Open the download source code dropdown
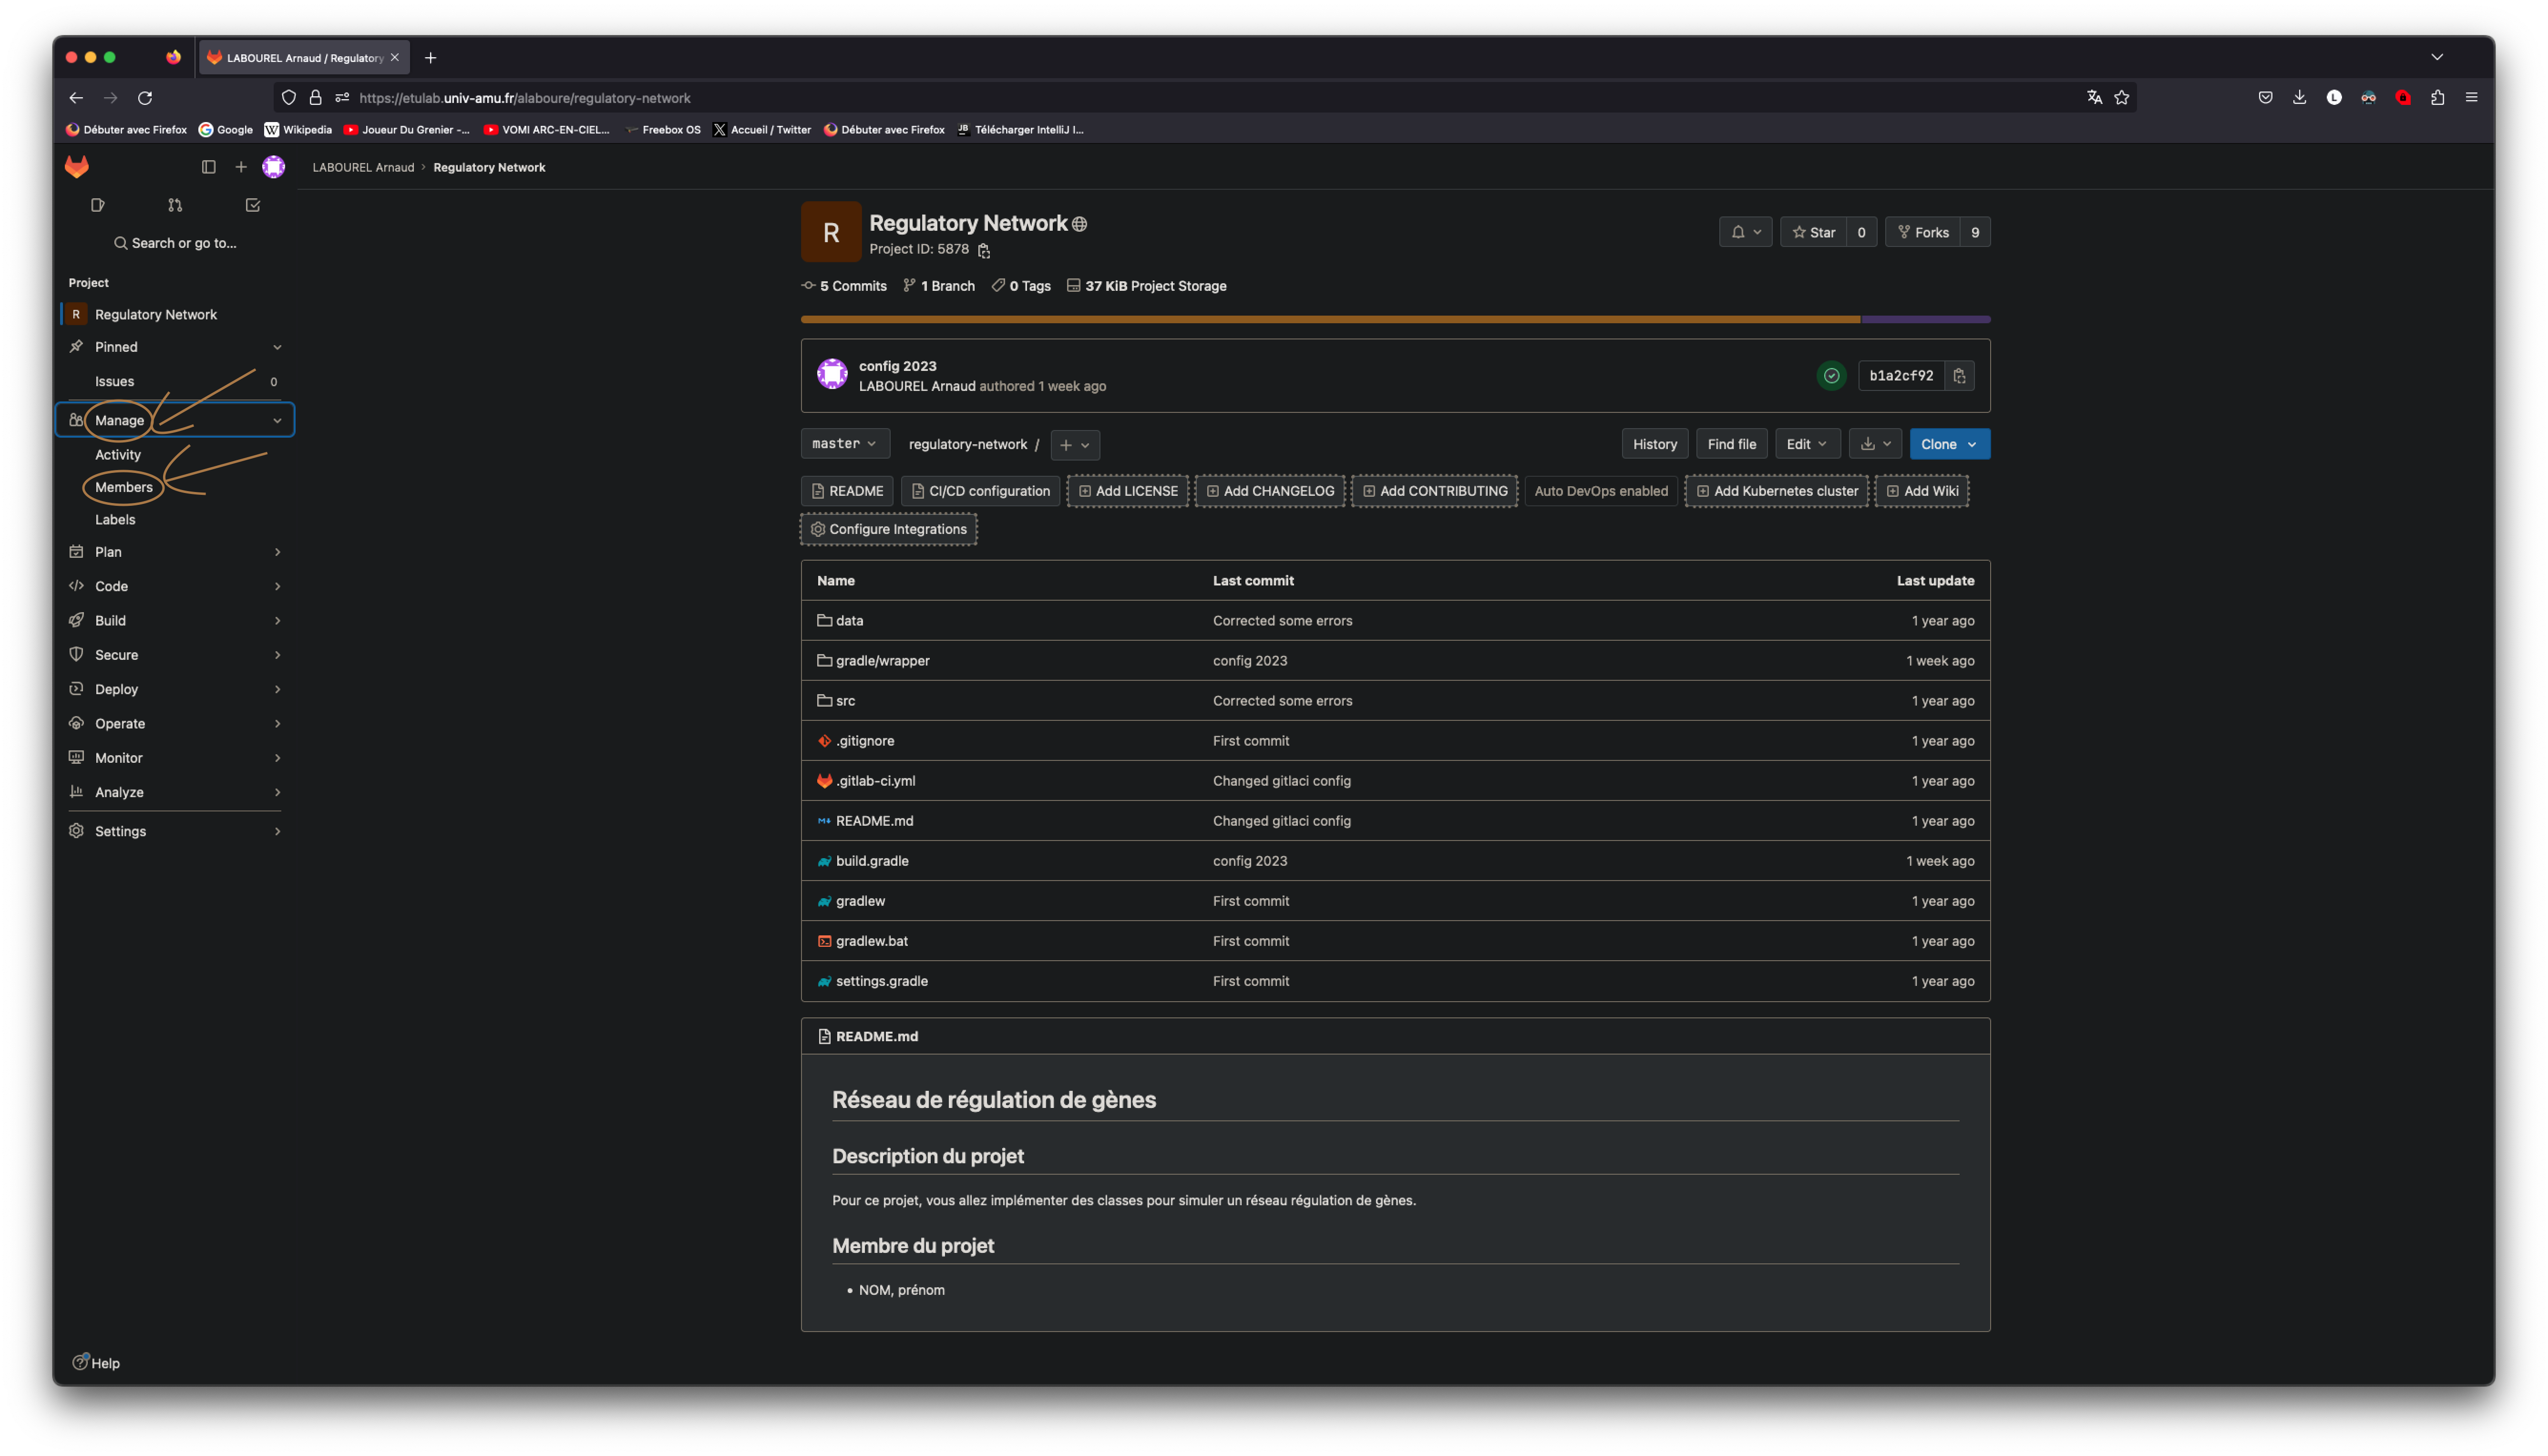2548x1456 pixels. point(1875,444)
